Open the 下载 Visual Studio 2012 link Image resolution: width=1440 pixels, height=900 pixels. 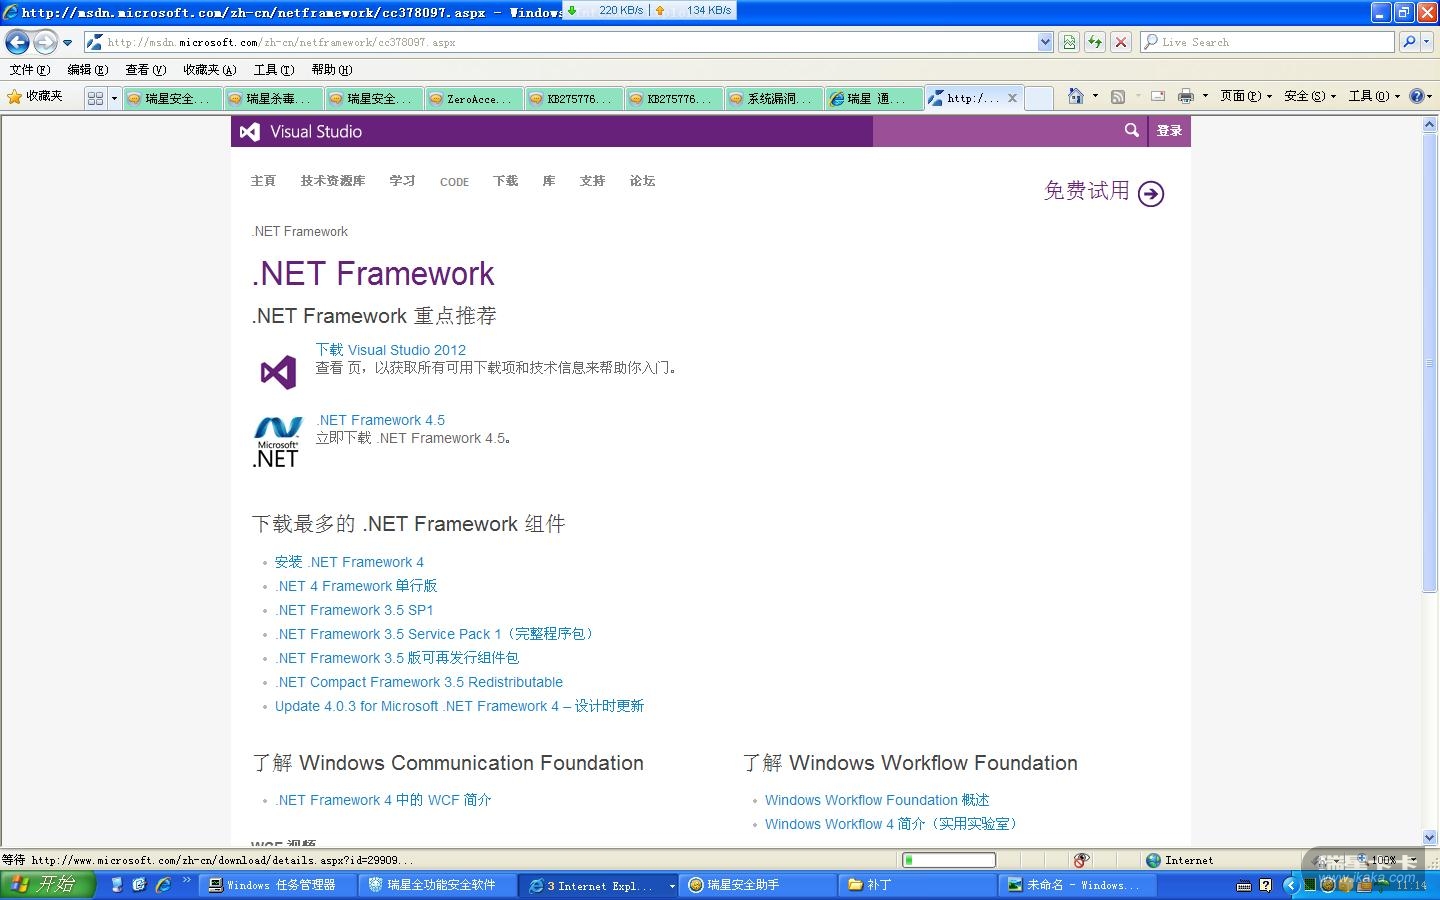coord(391,350)
